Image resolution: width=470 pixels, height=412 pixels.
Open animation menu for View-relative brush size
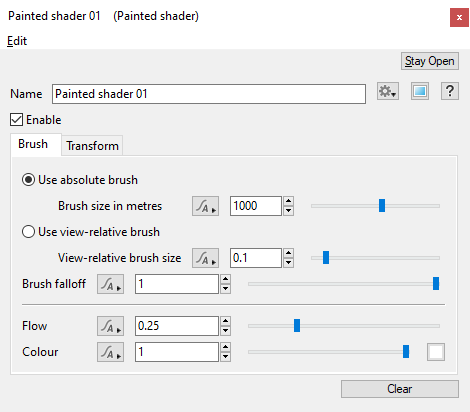(205, 258)
